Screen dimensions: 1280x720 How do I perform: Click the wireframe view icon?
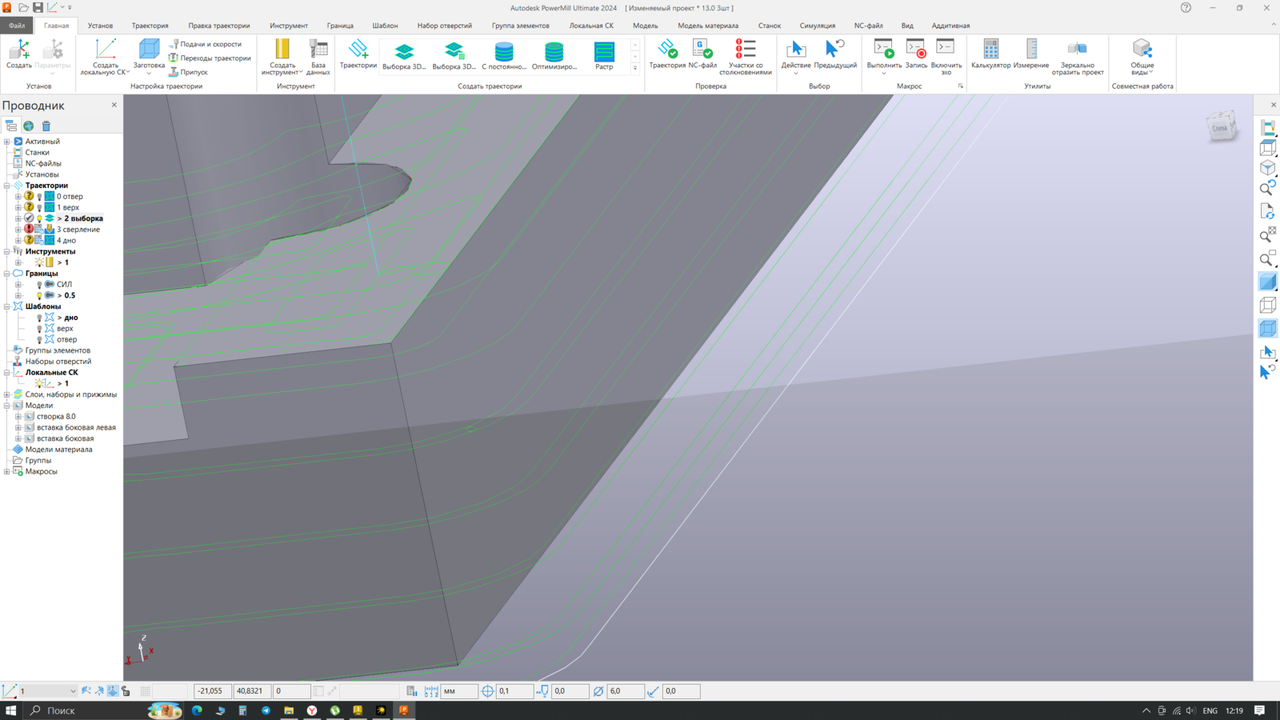coord(1268,306)
